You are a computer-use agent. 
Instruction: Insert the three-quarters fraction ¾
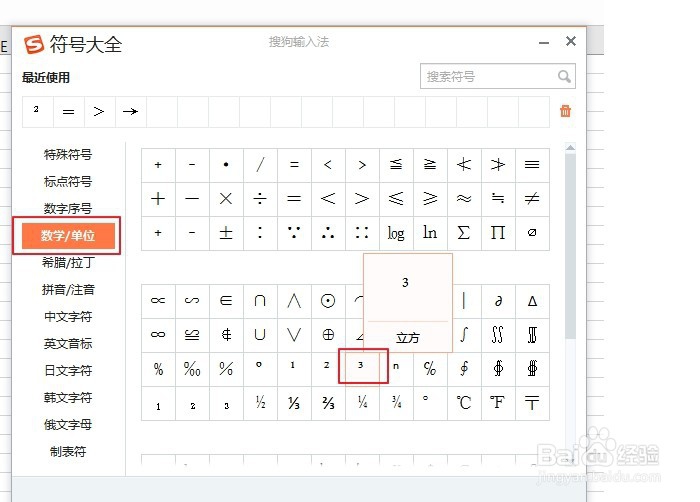tap(396, 403)
